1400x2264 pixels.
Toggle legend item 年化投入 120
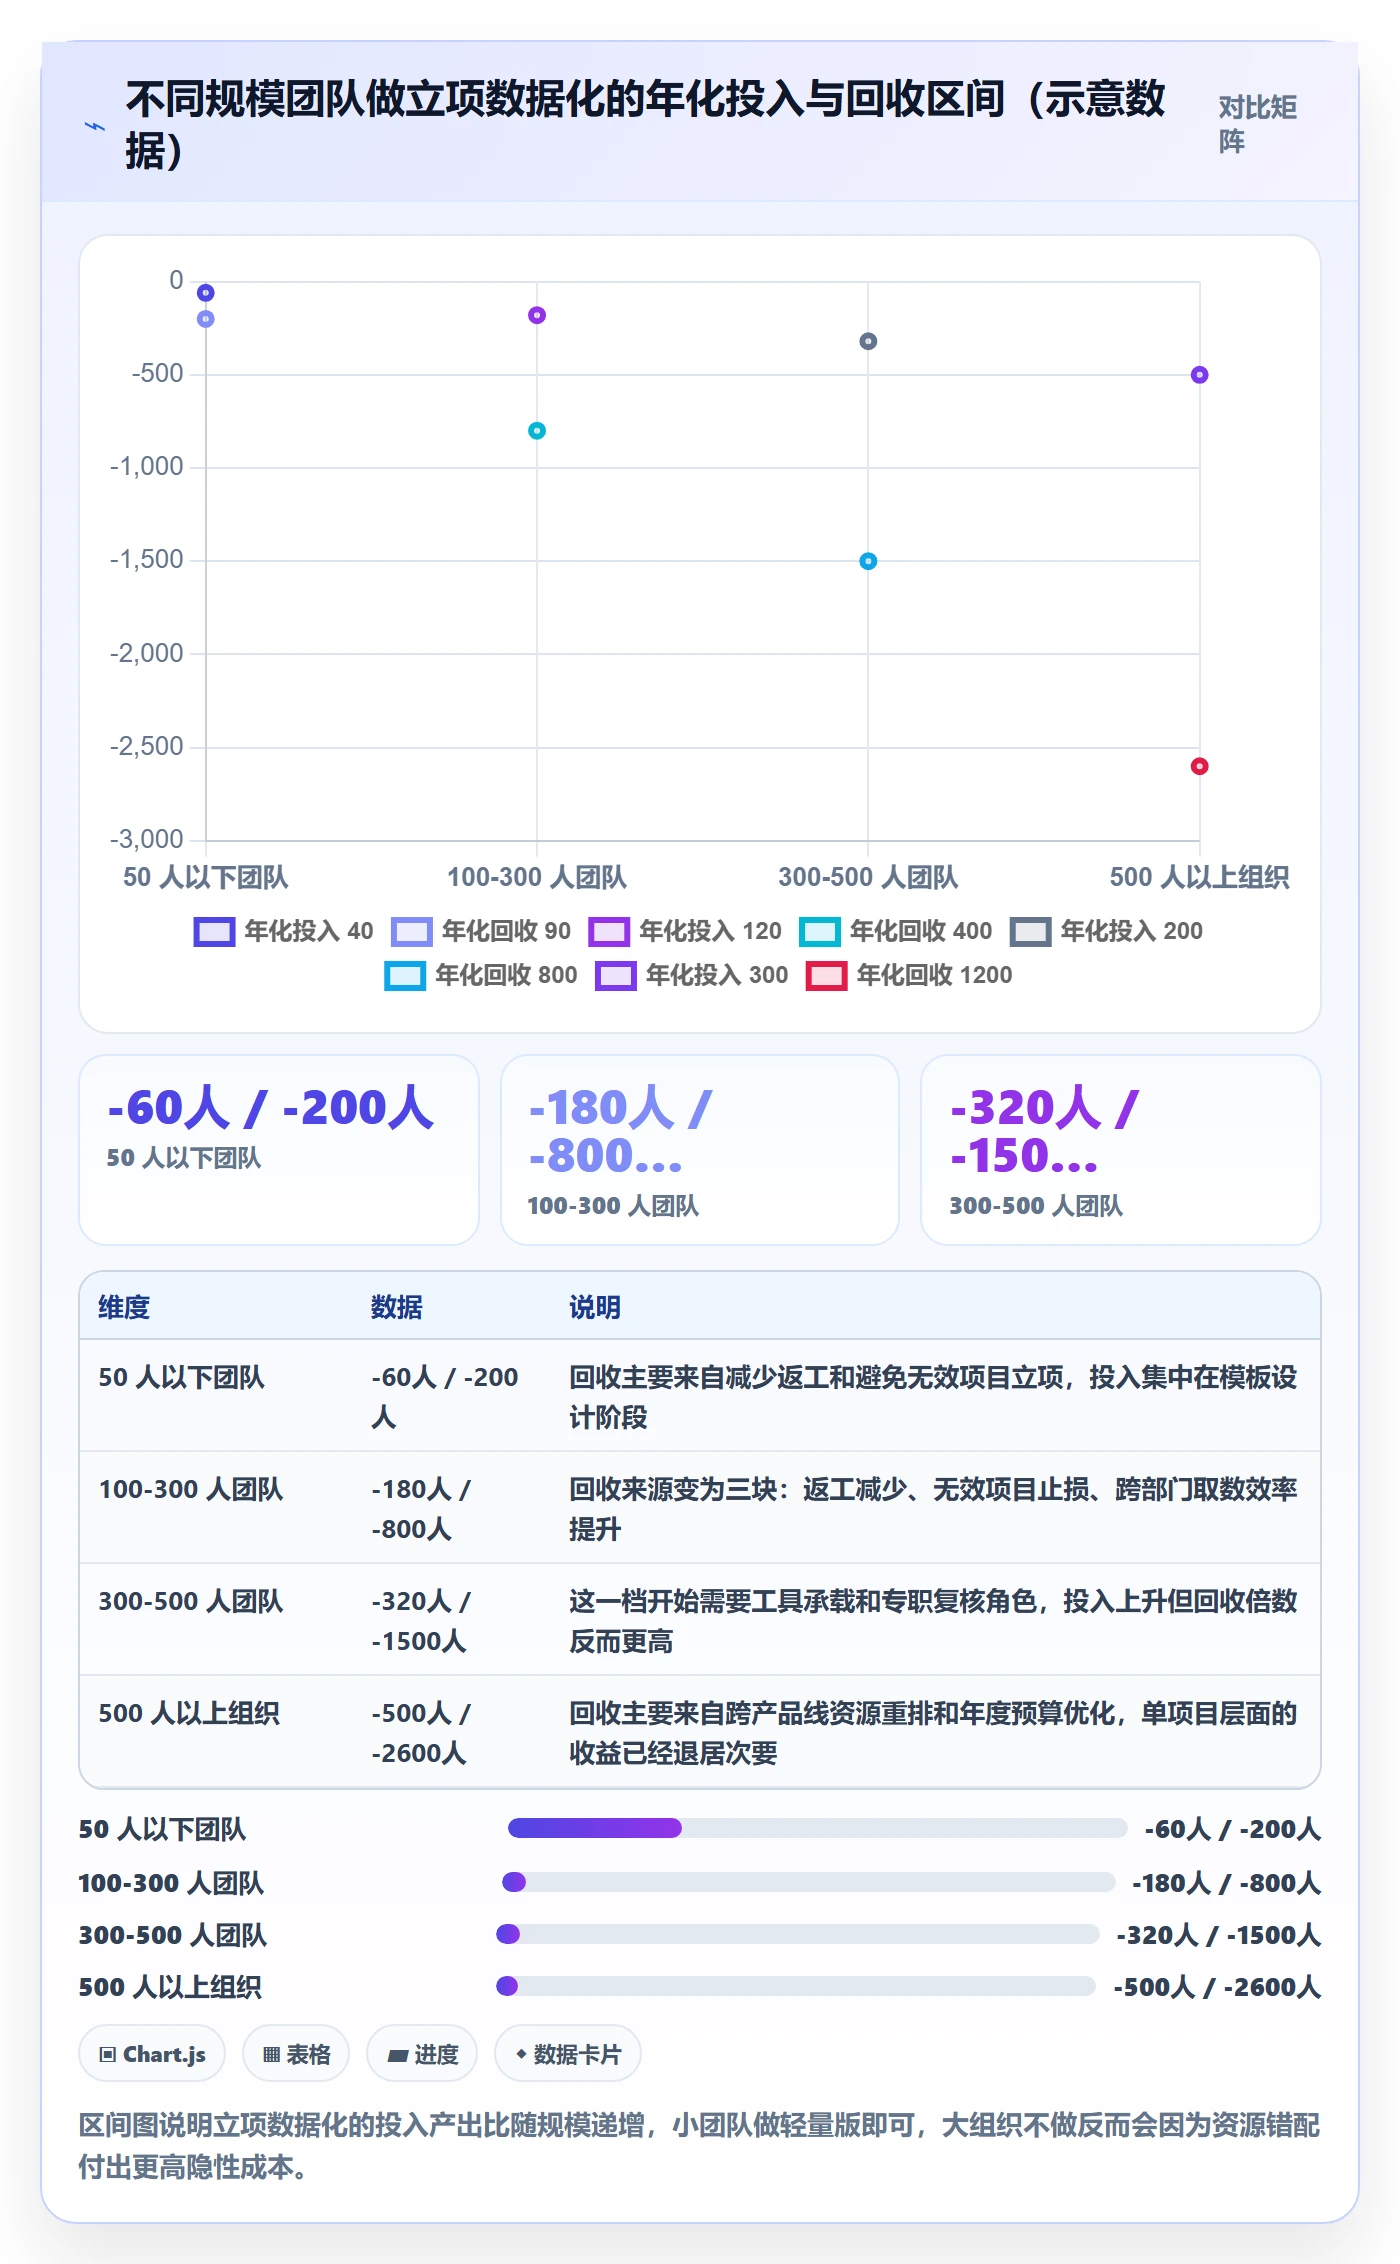coord(685,931)
